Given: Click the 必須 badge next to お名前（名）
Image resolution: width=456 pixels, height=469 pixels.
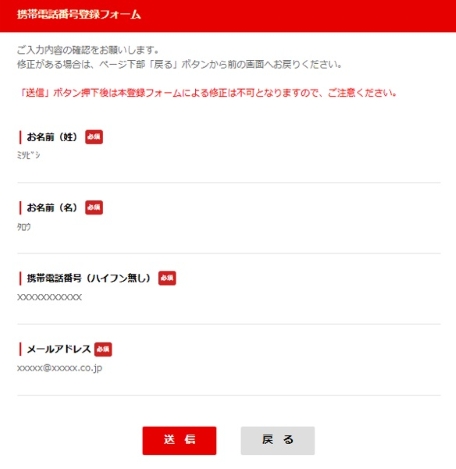Looking at the screenshot, I should [x=94, y=207].
